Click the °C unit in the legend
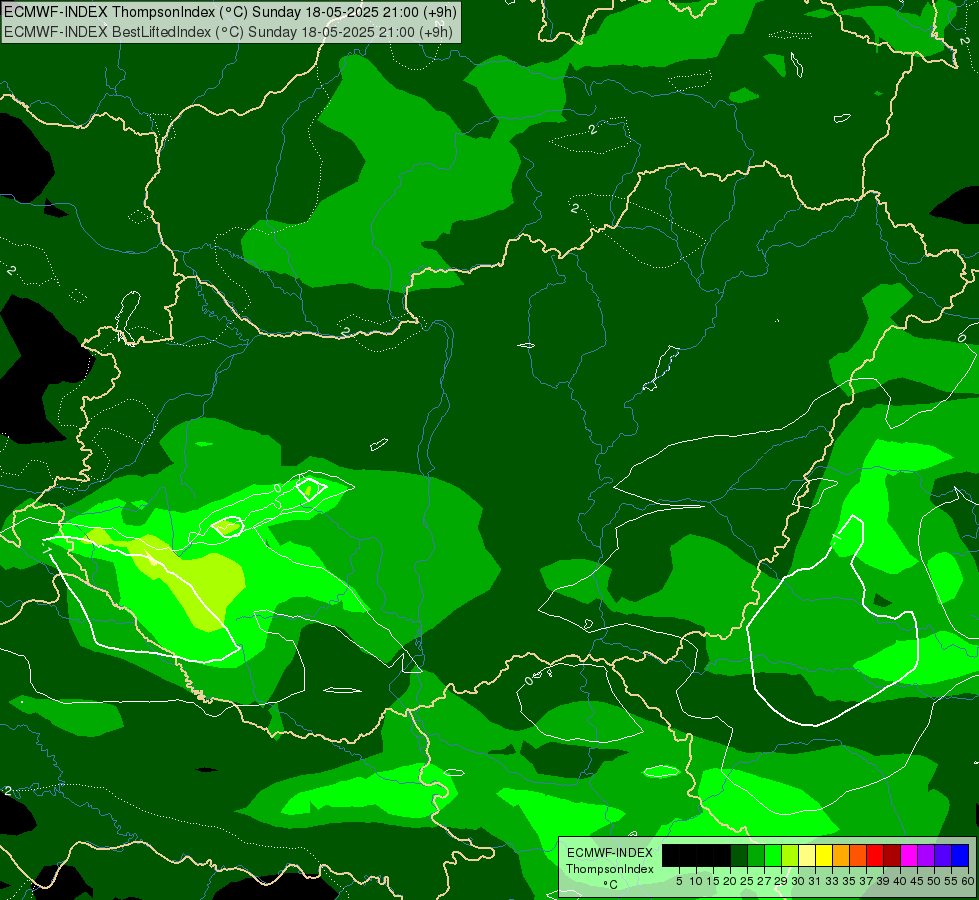 click(610, 885)
